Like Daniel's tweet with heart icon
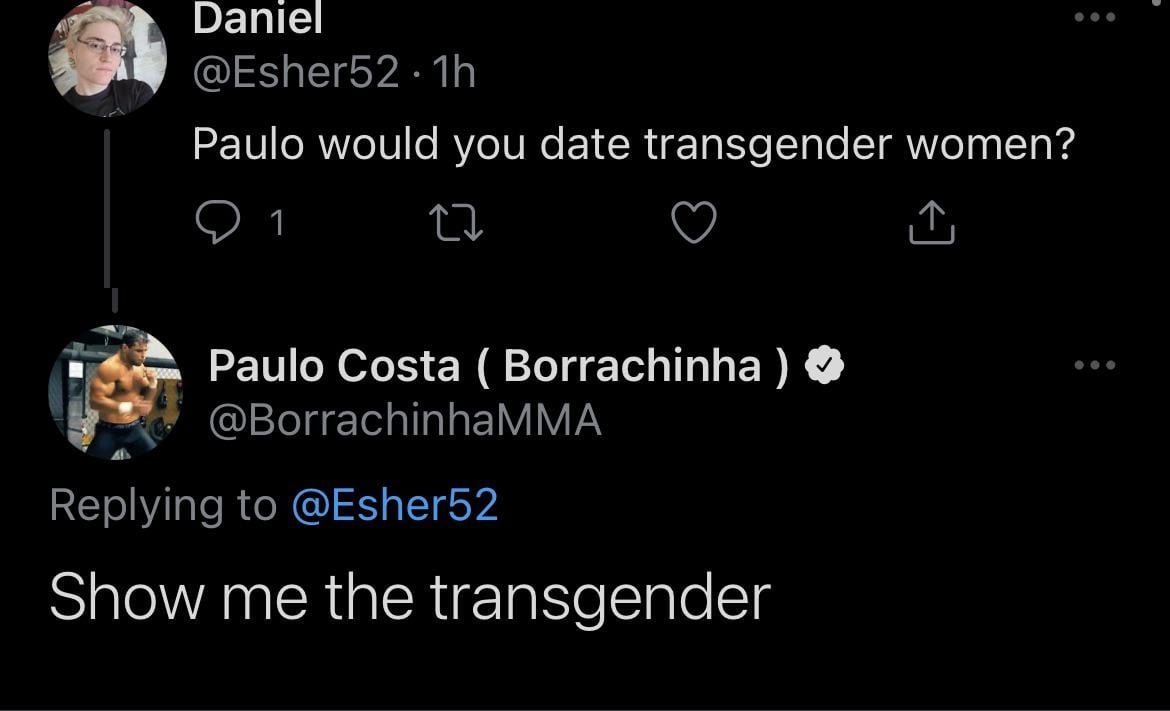 [x=694, y=222]
